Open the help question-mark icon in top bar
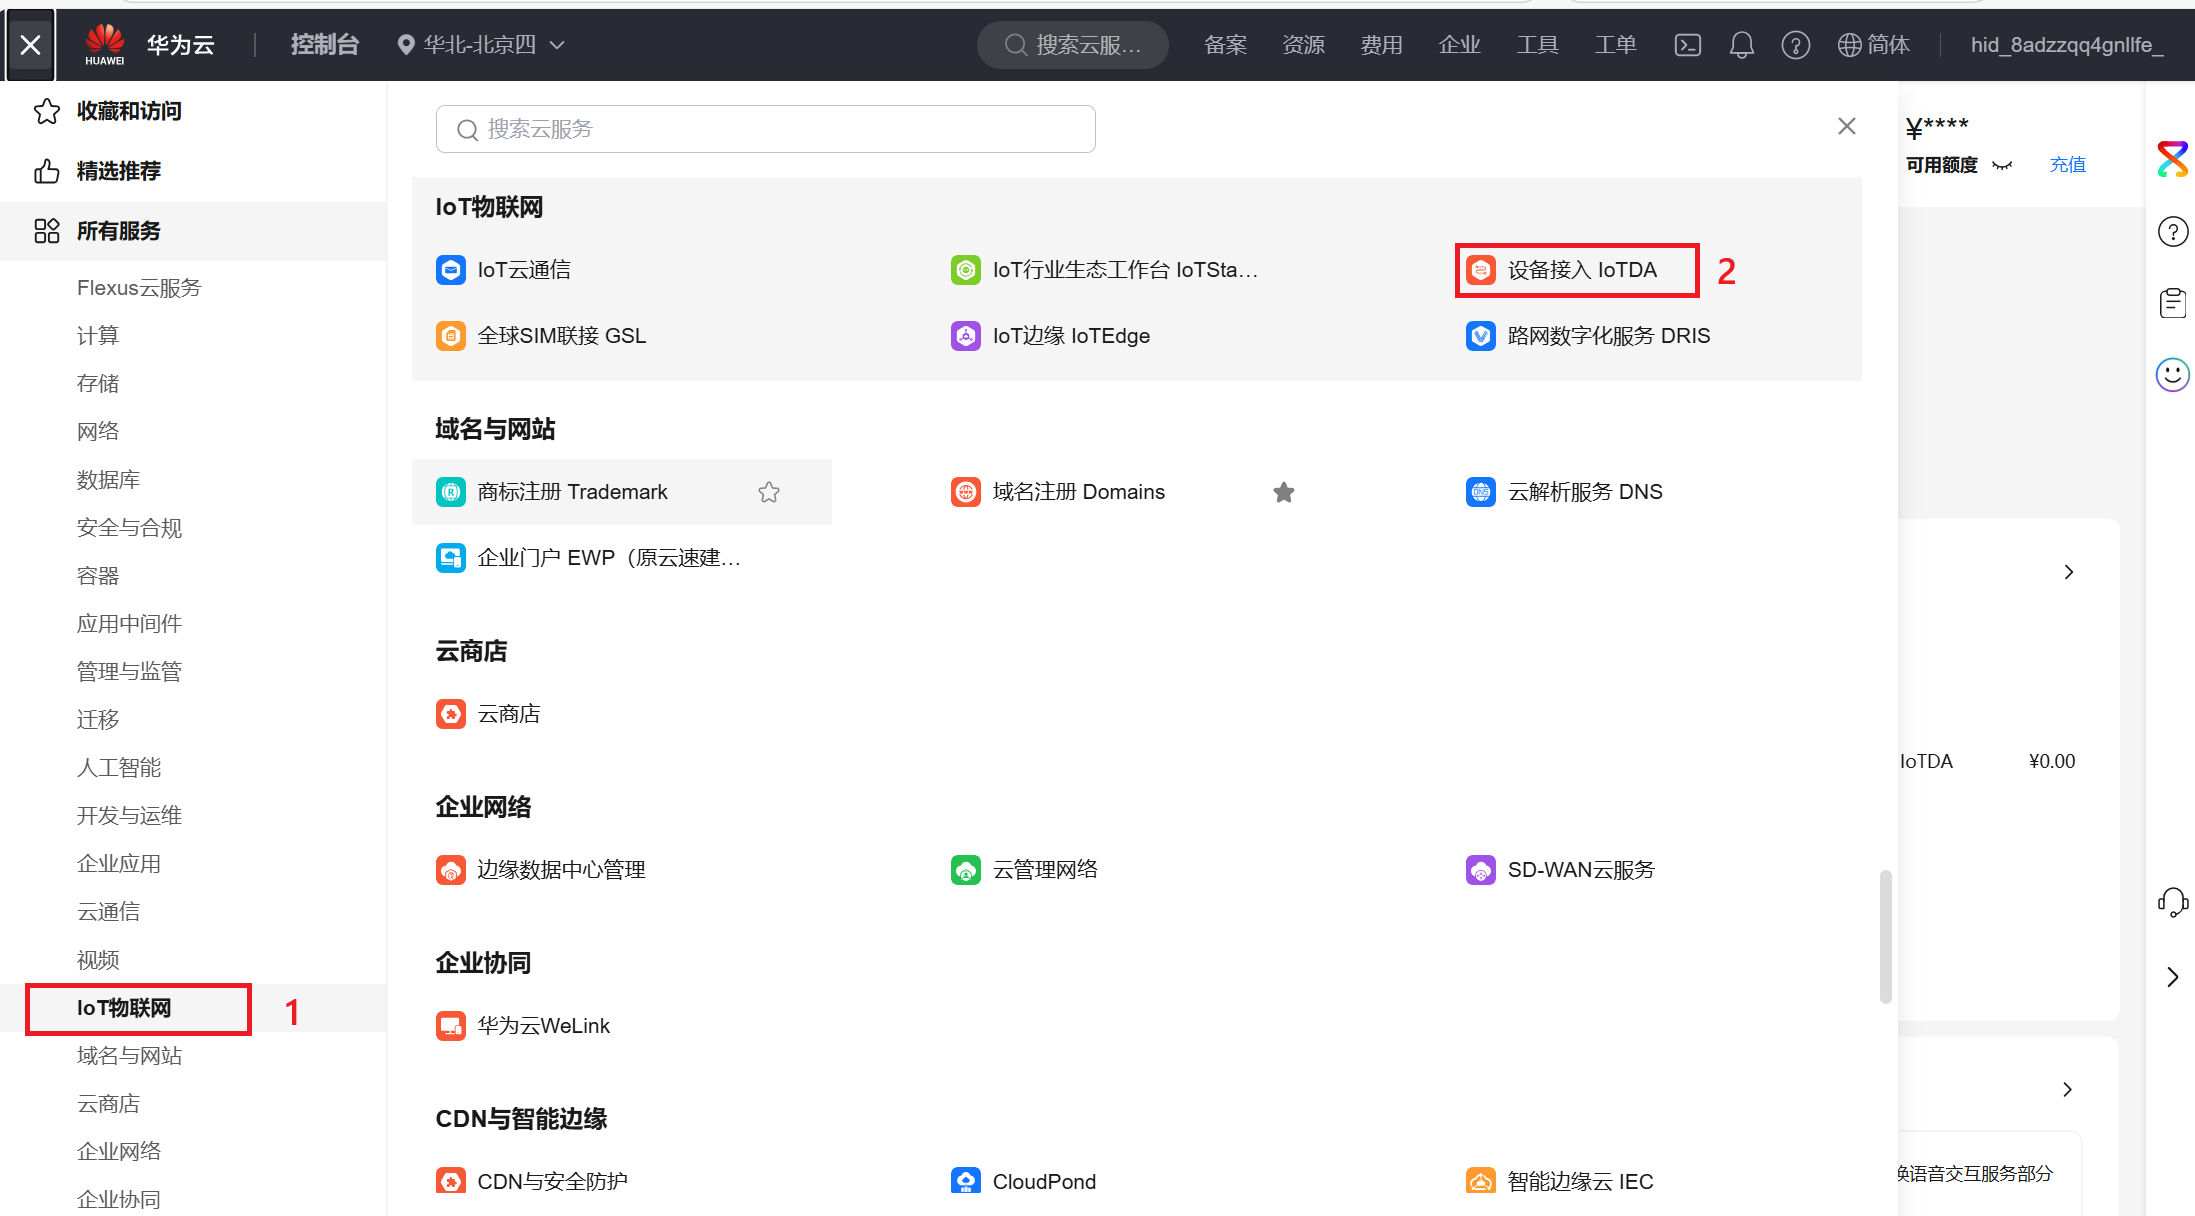This screenshot has width=2195, height=1216. (1796, 45)
